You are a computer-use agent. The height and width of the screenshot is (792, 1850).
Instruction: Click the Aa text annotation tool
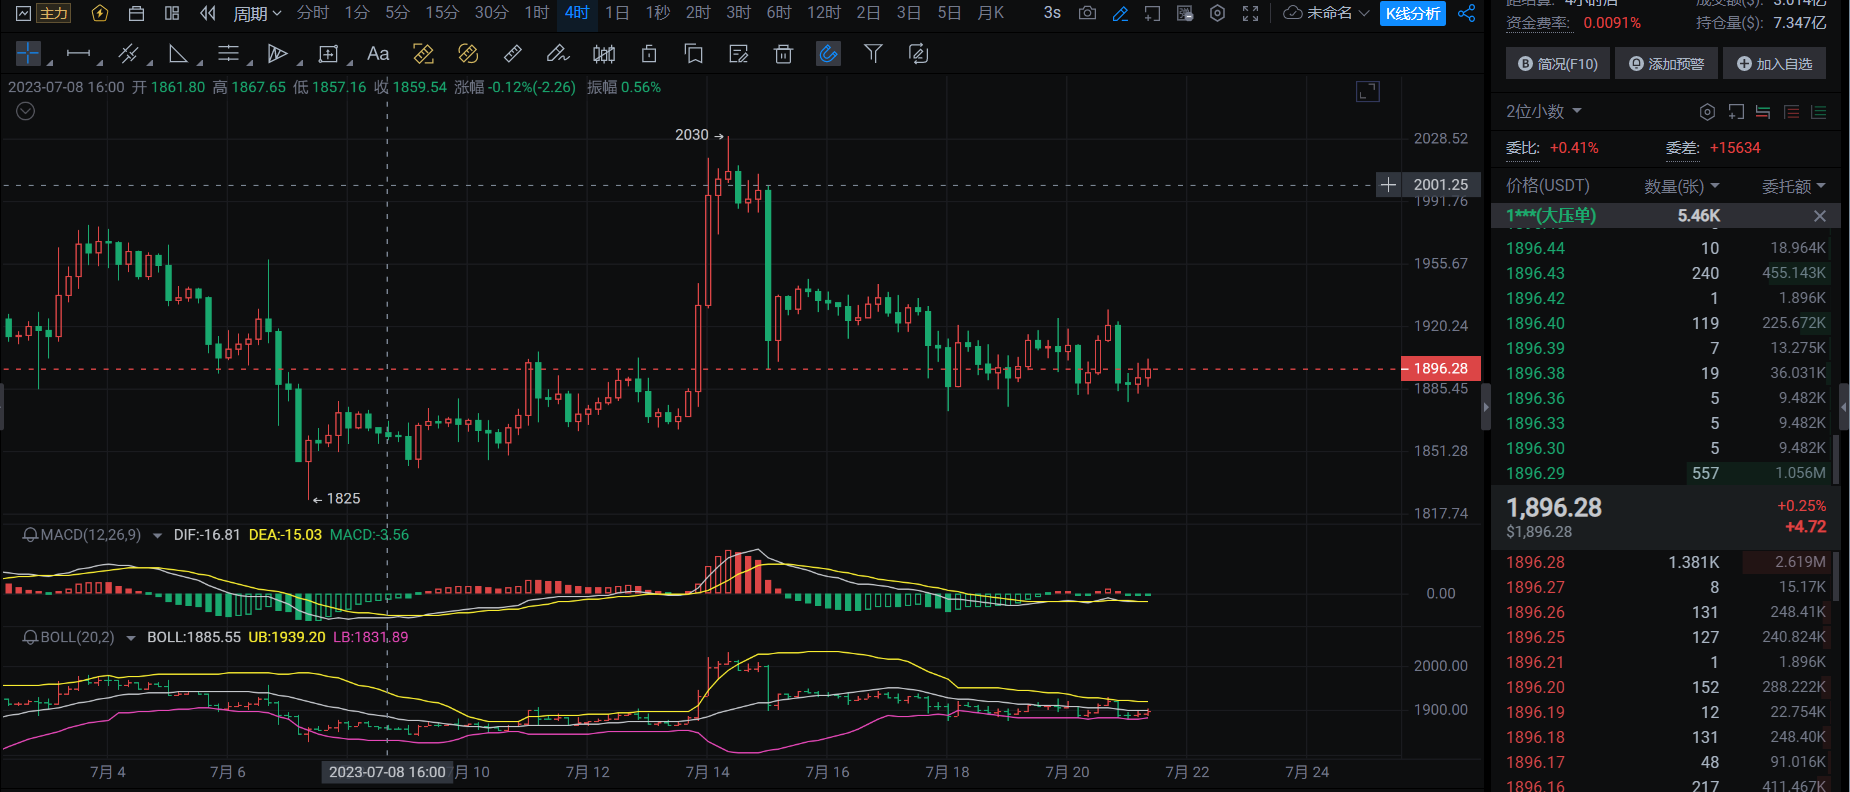tap(378, 54)
